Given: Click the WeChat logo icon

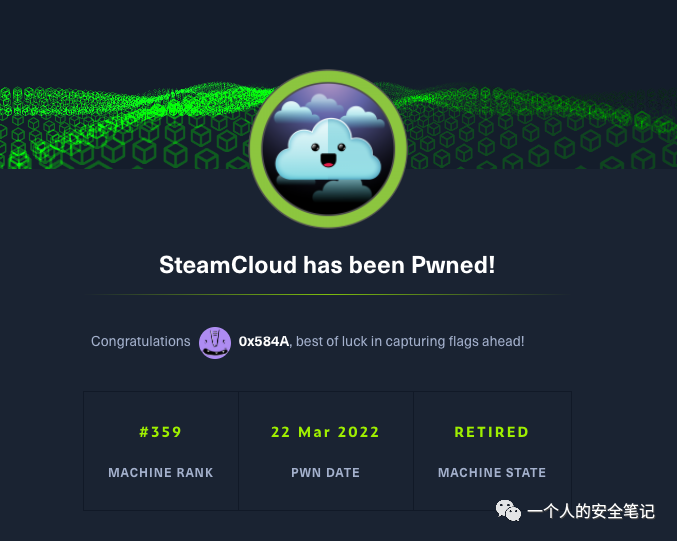Looking at the screenshot, I should [508, 511].
